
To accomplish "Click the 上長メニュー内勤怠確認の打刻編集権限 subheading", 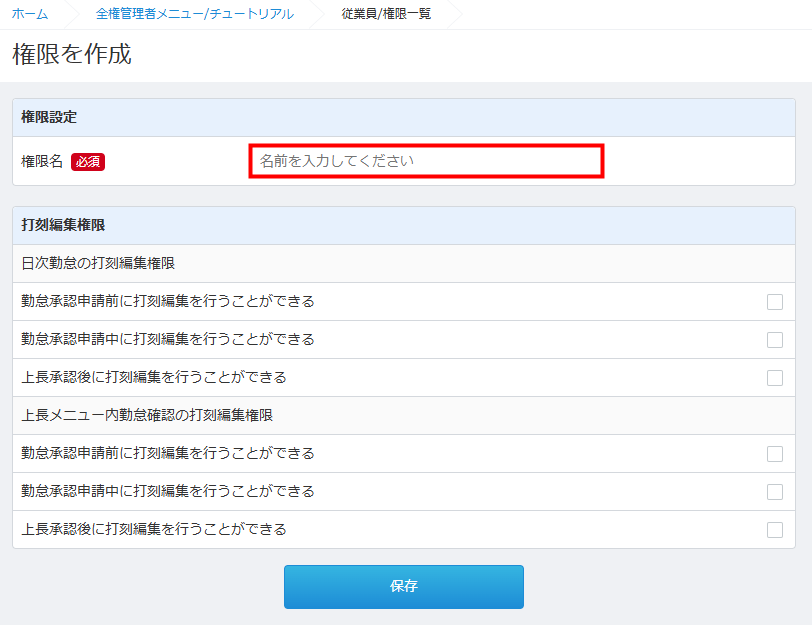I will (147, 415).
